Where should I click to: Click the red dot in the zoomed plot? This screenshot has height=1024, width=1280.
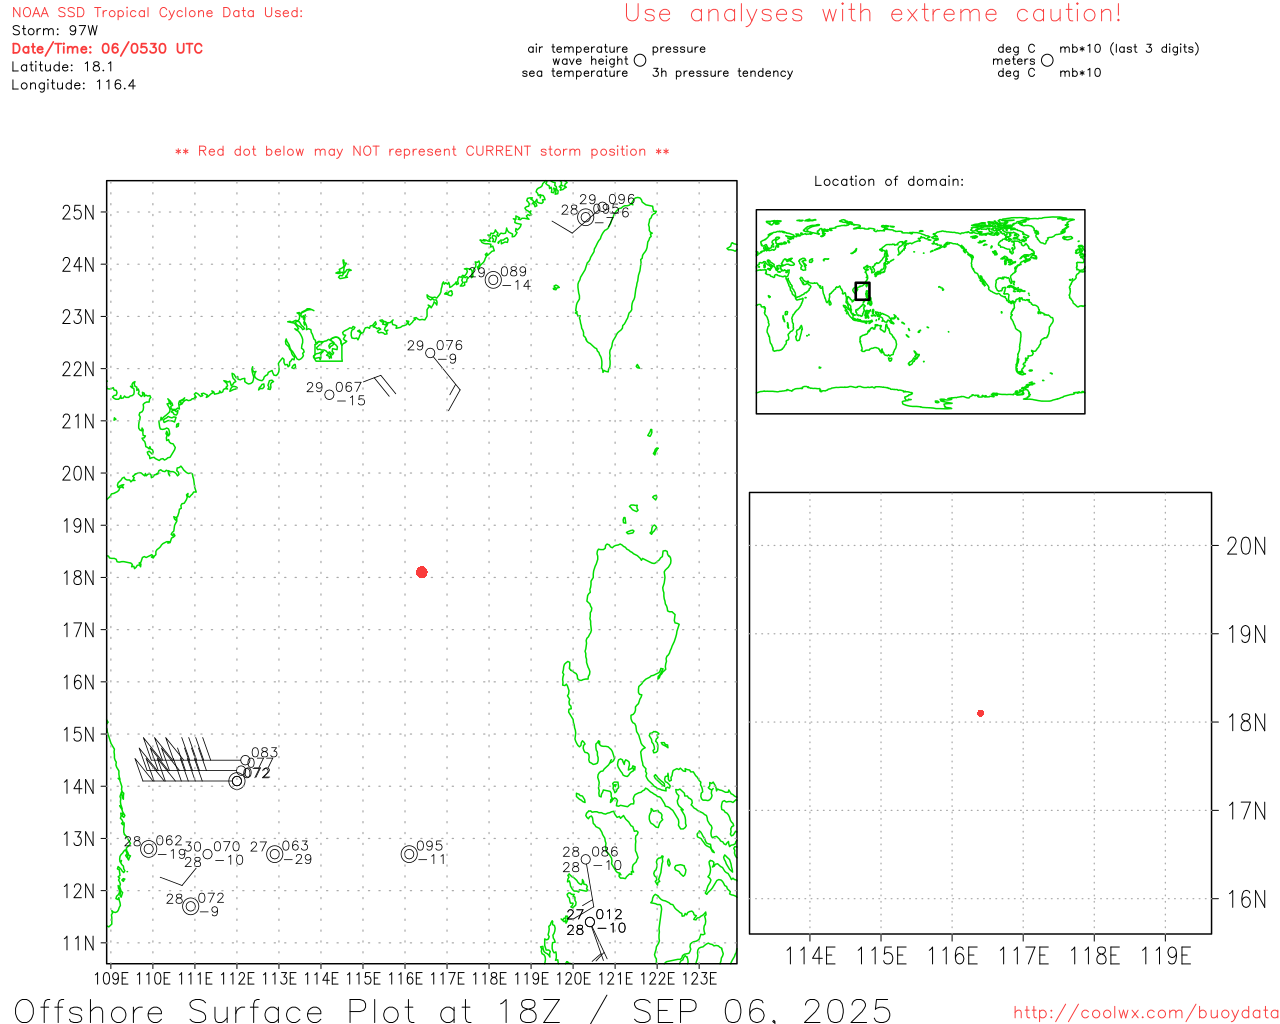coord(981,713)
